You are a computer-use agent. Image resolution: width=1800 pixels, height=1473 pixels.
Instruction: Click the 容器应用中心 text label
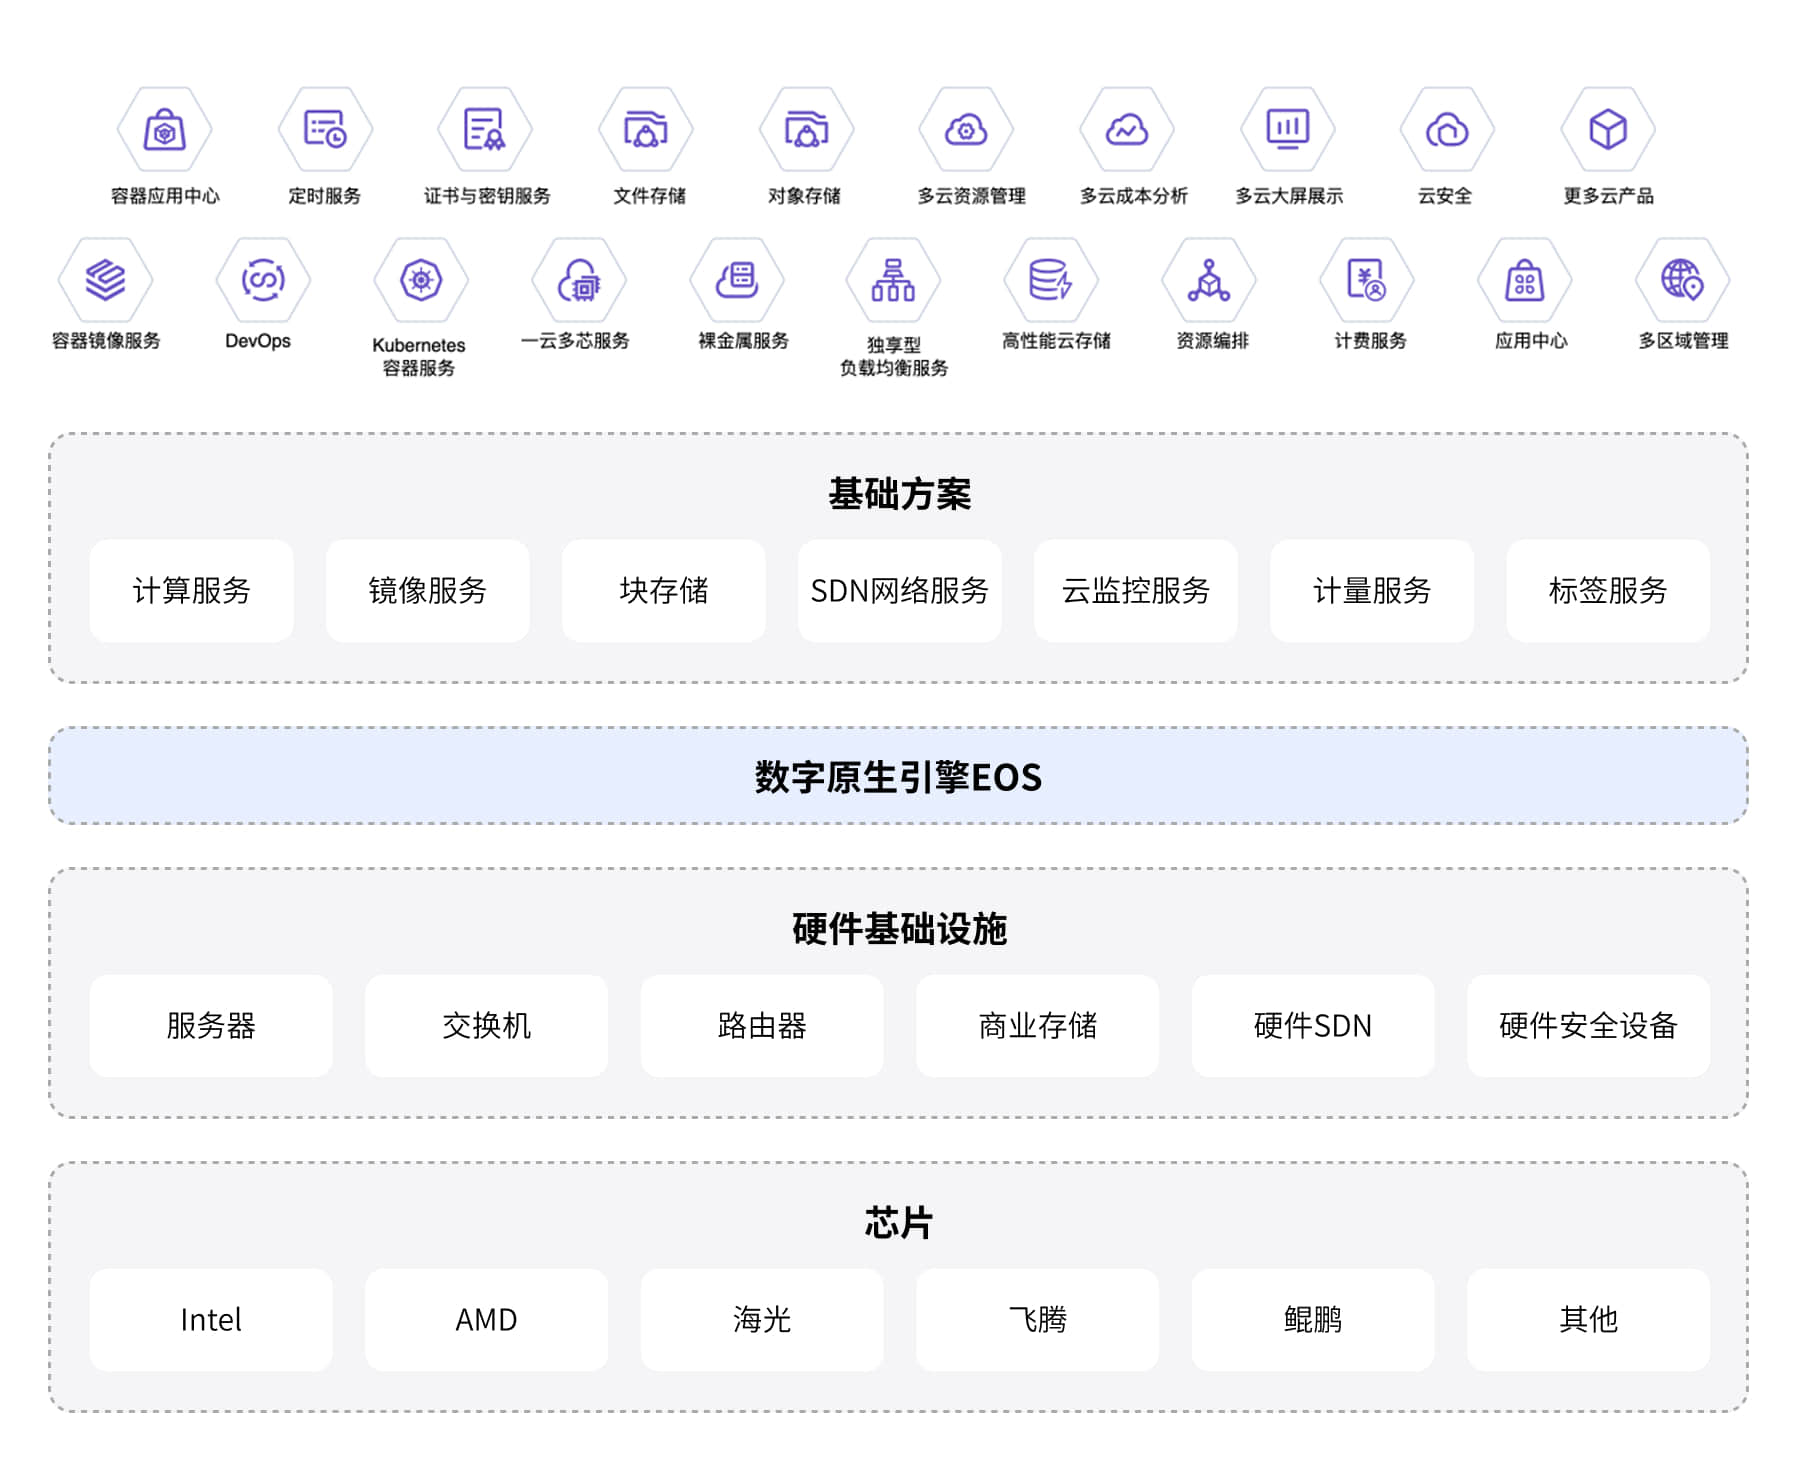click(x=165, y=196)
